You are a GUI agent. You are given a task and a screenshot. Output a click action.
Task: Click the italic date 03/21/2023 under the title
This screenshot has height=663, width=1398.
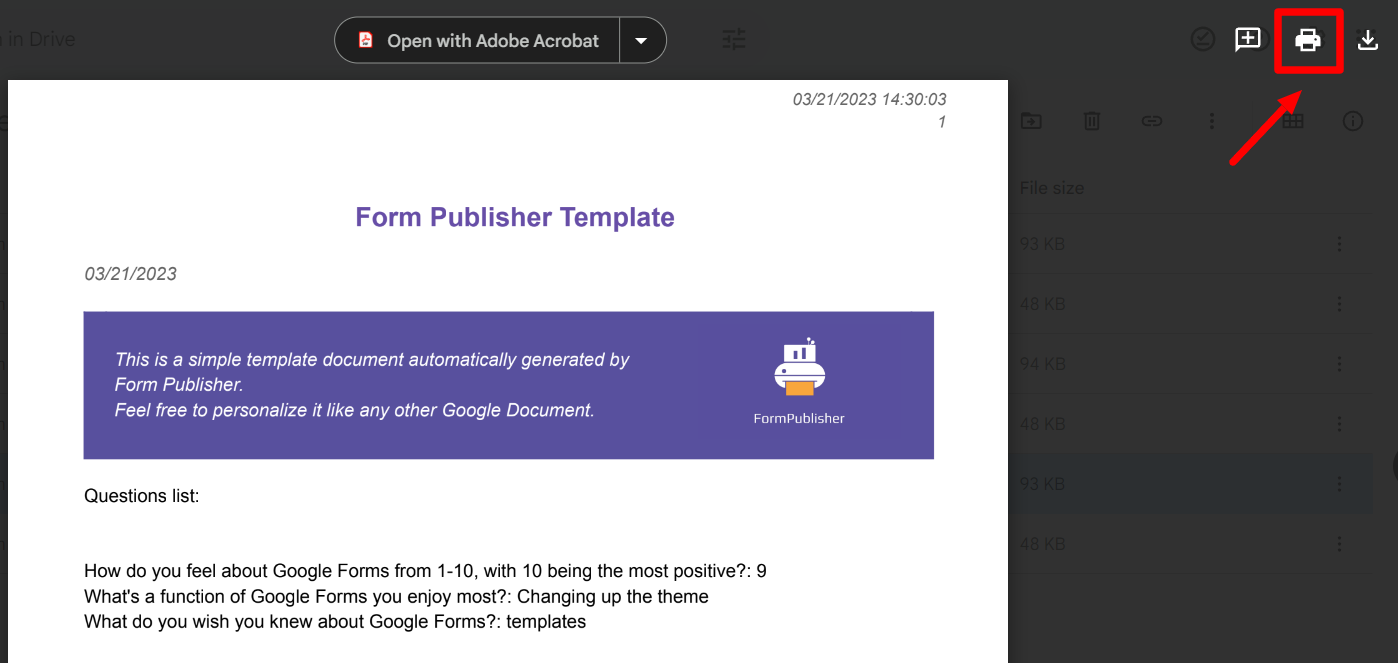pyautogui.click(x=131, y=274)
